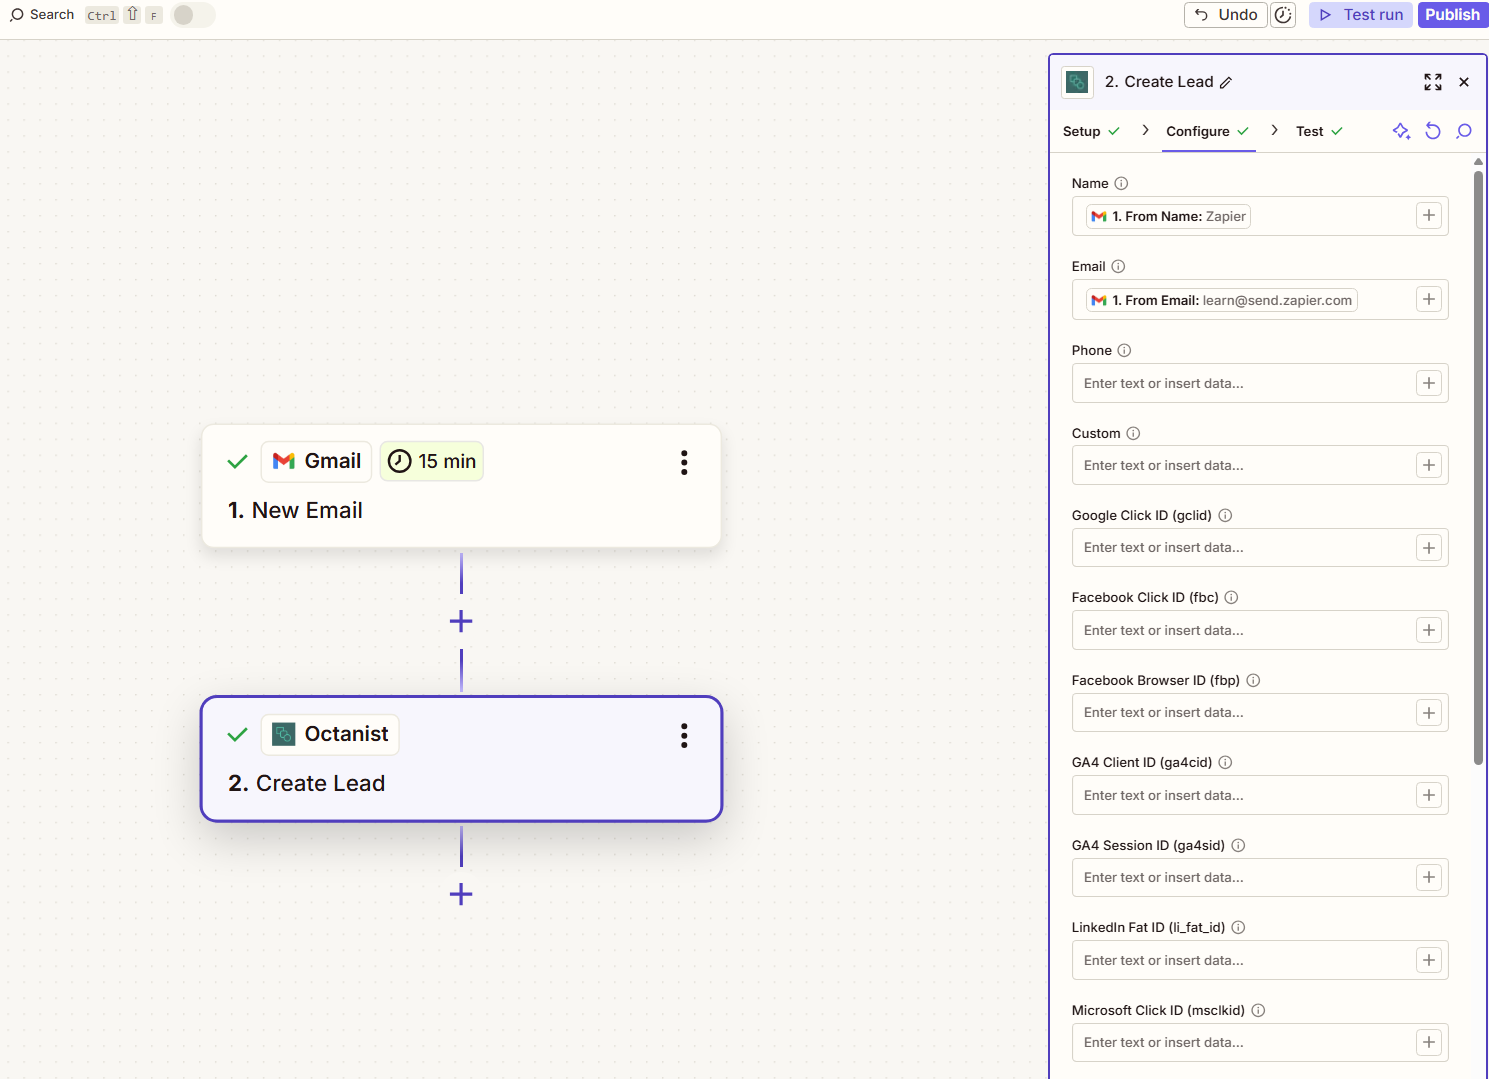Switch to the Test tab
This screenshot has width=1489, height=1079.
click(1309, 131)
